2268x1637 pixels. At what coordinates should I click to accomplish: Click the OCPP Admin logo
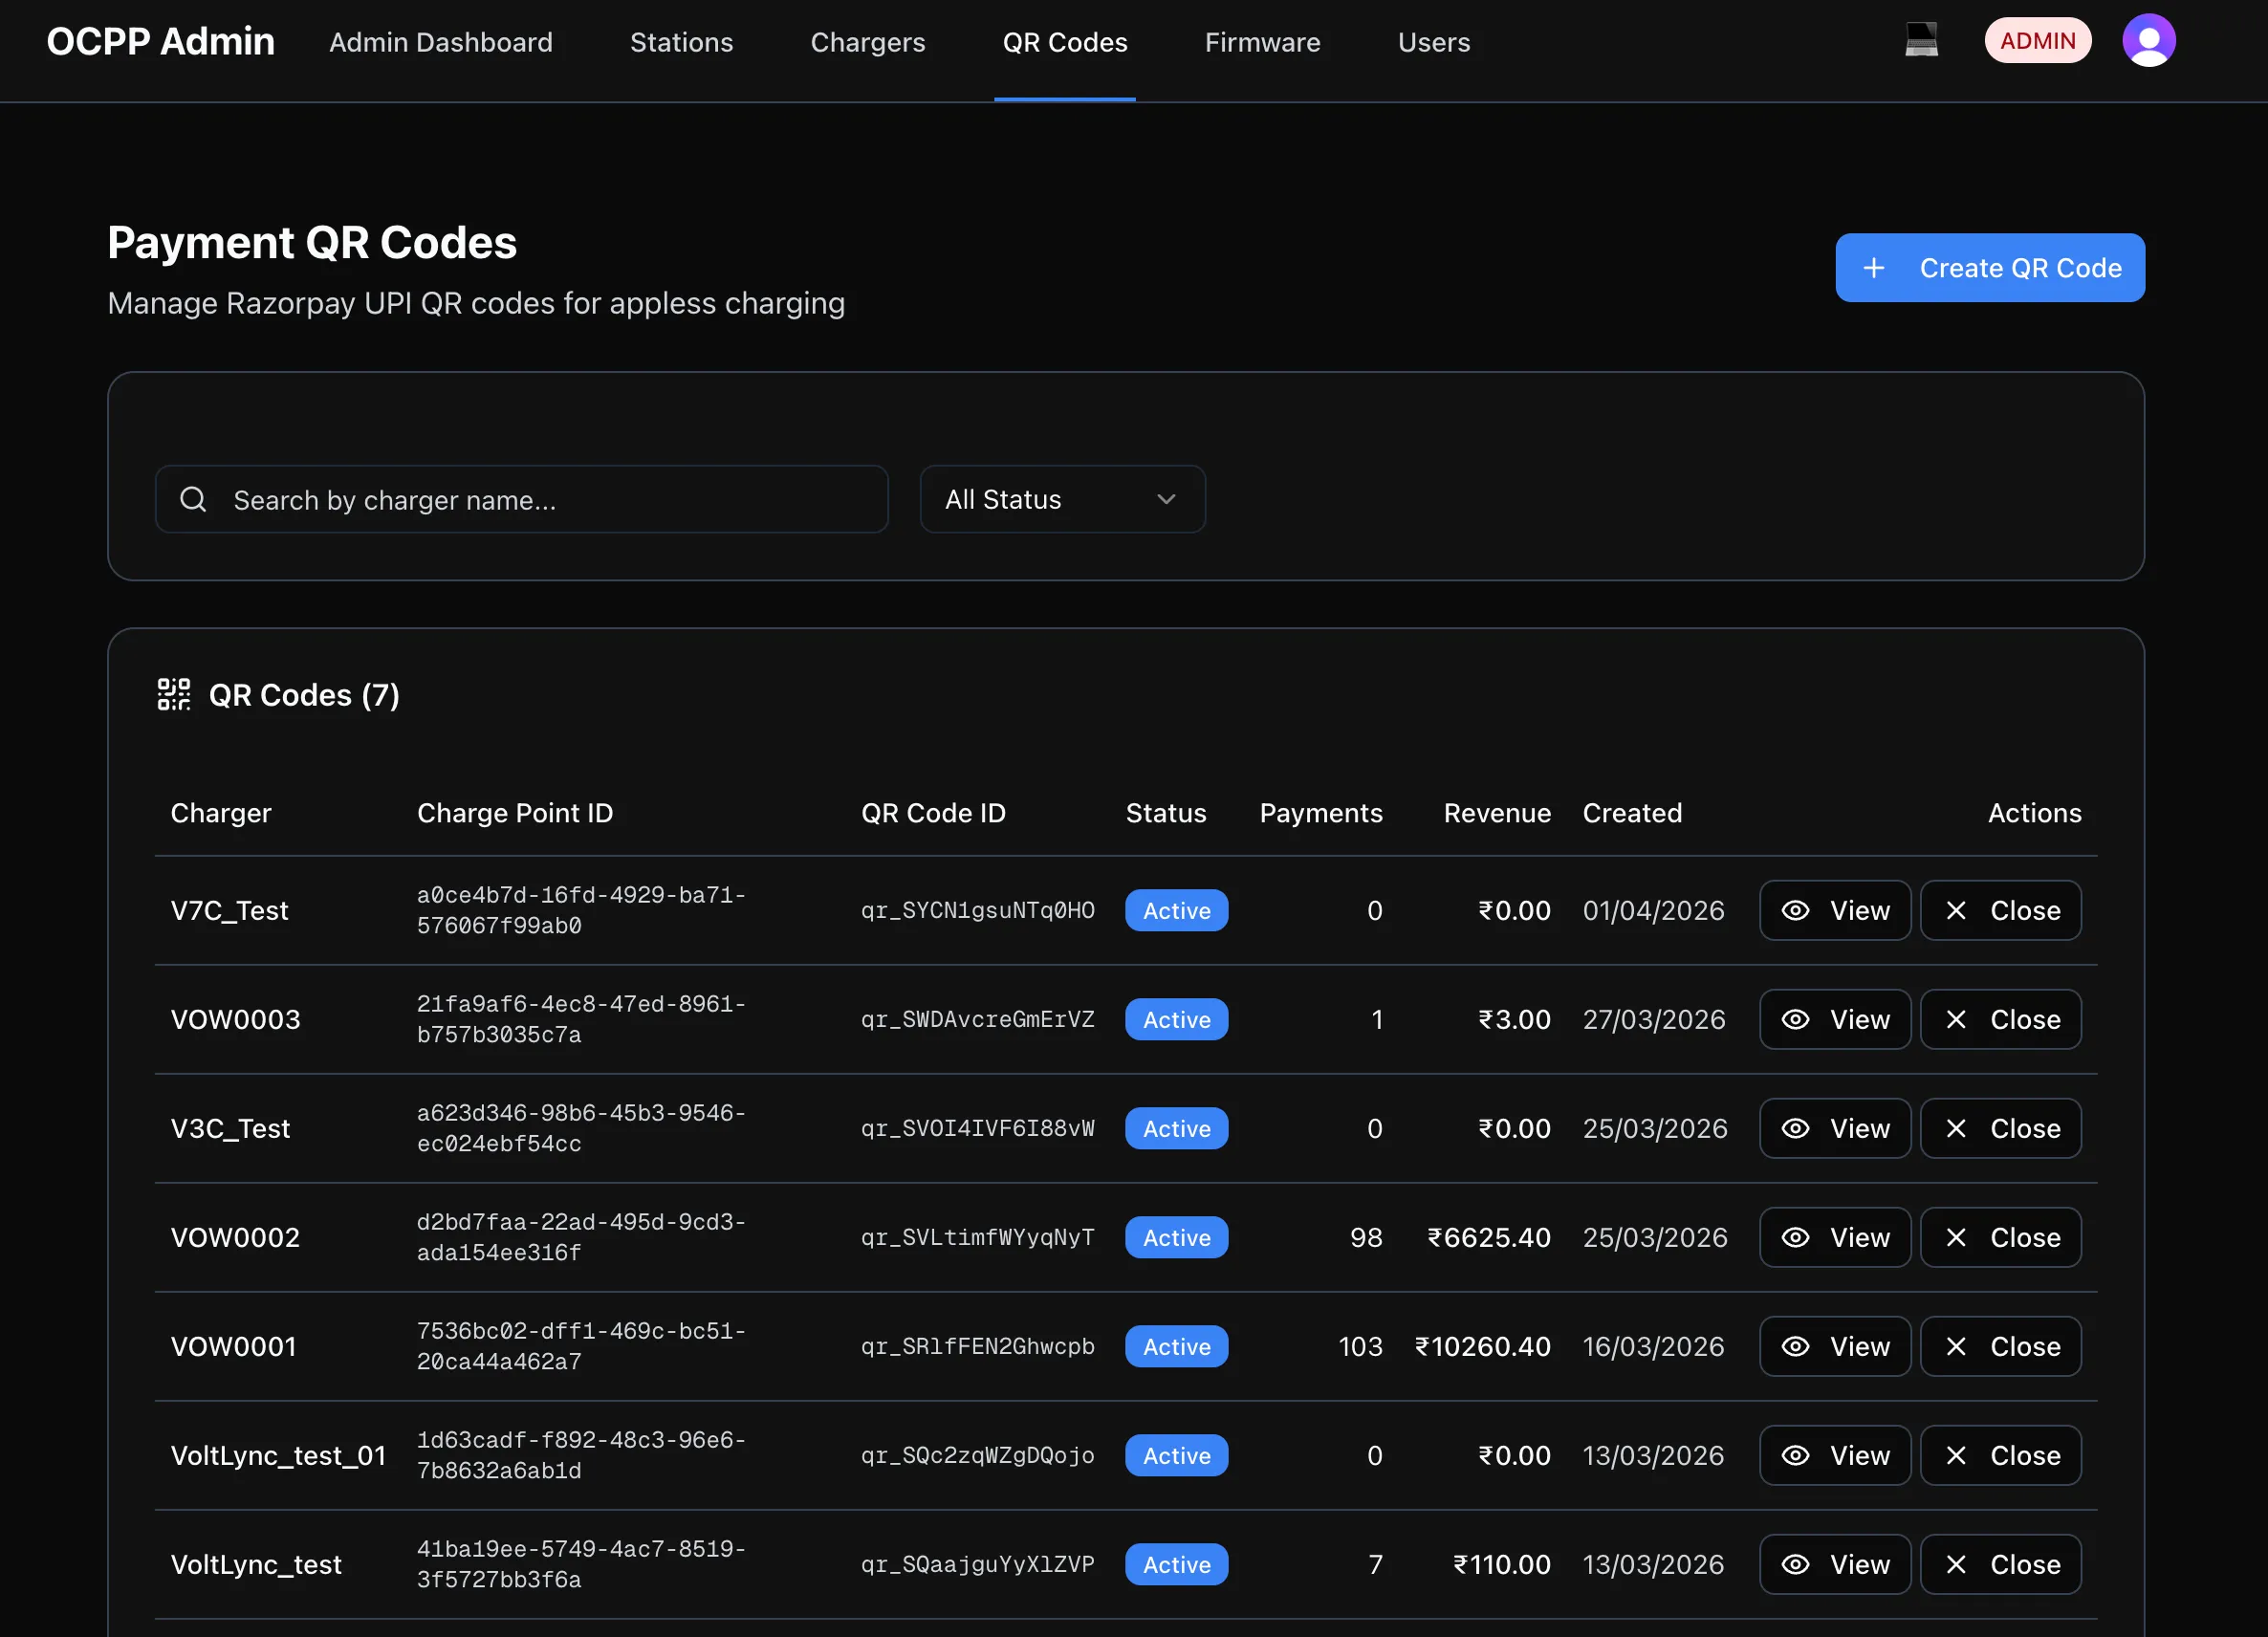[x=160, y=41]
